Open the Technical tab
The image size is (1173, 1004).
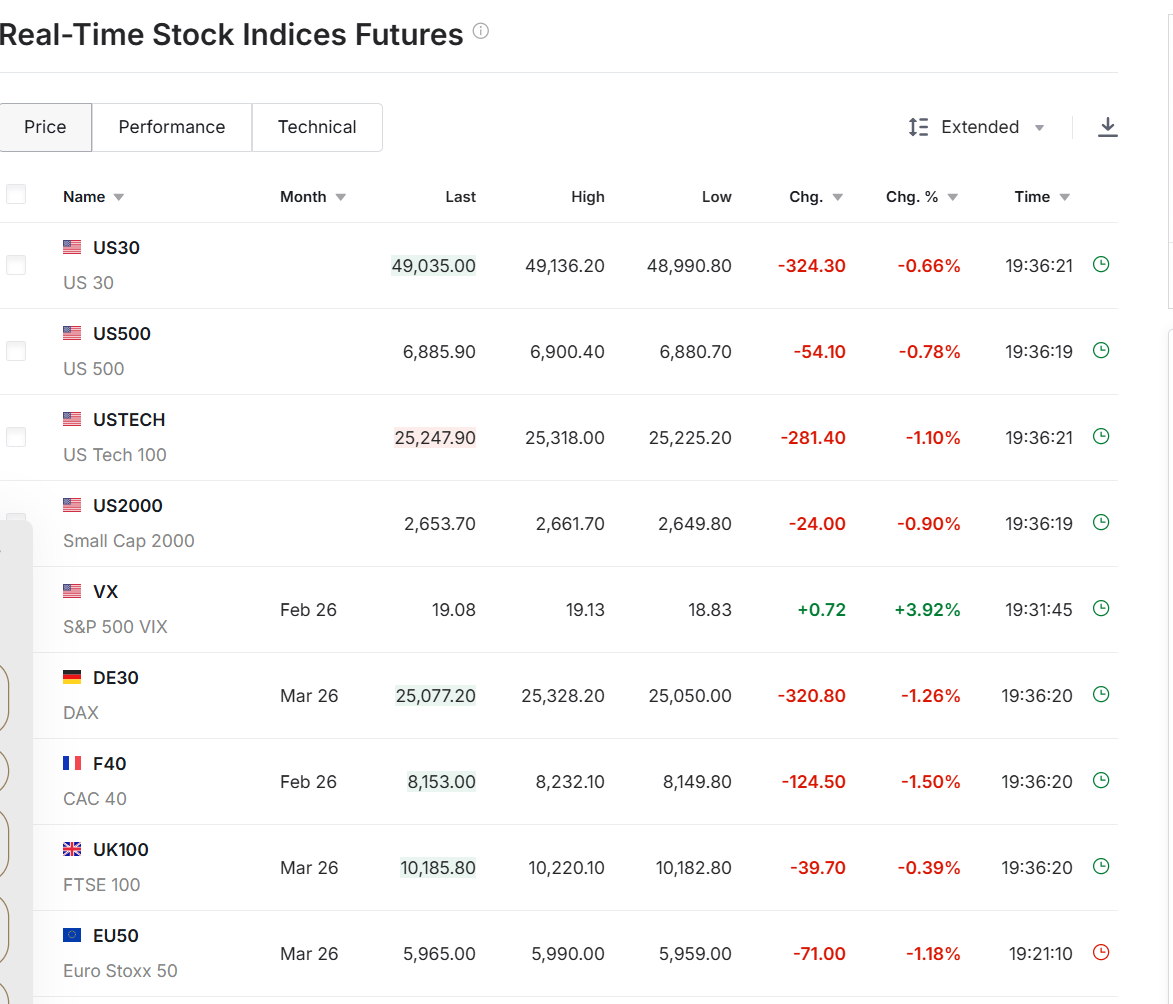[x=317, y=127]
